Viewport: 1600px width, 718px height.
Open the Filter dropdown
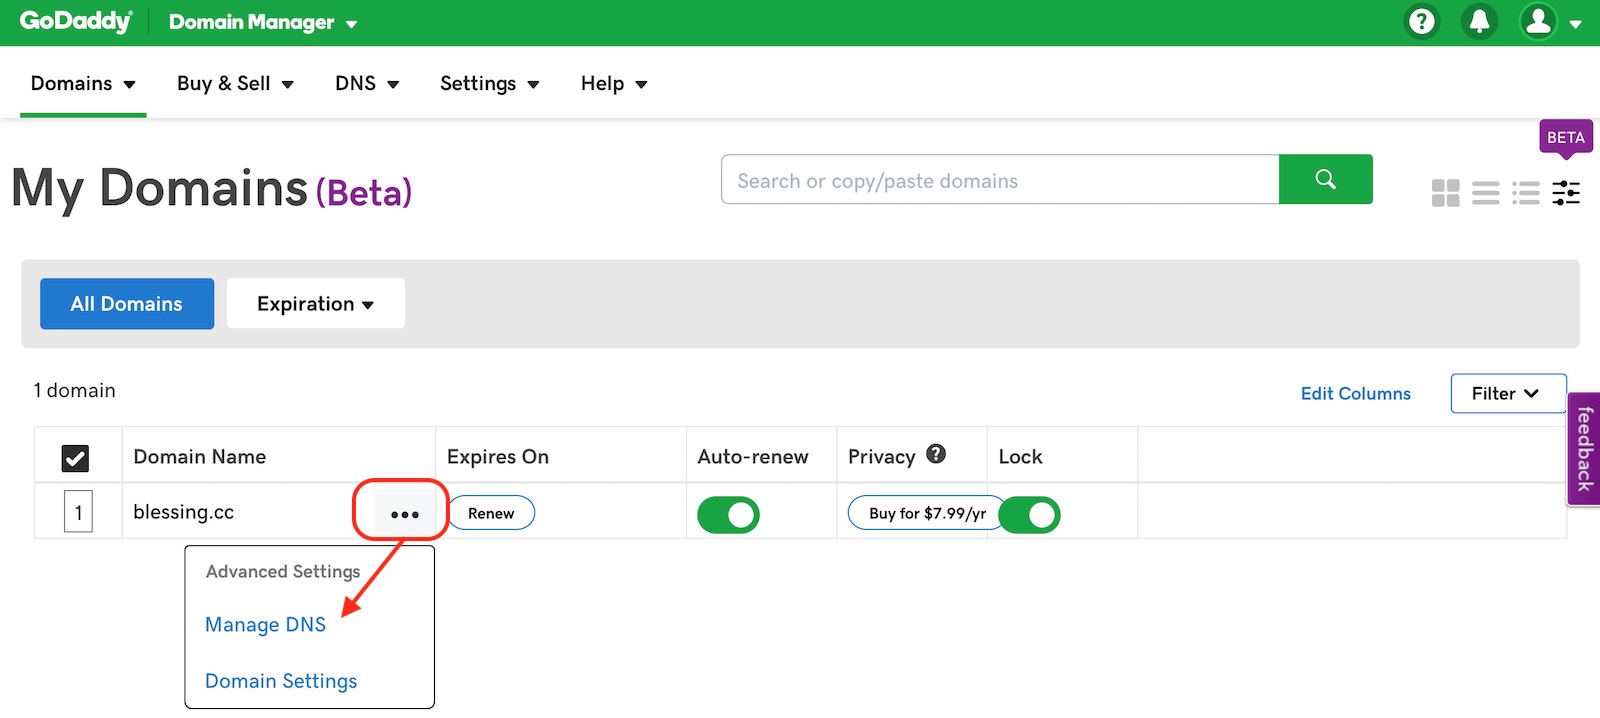1507,394
